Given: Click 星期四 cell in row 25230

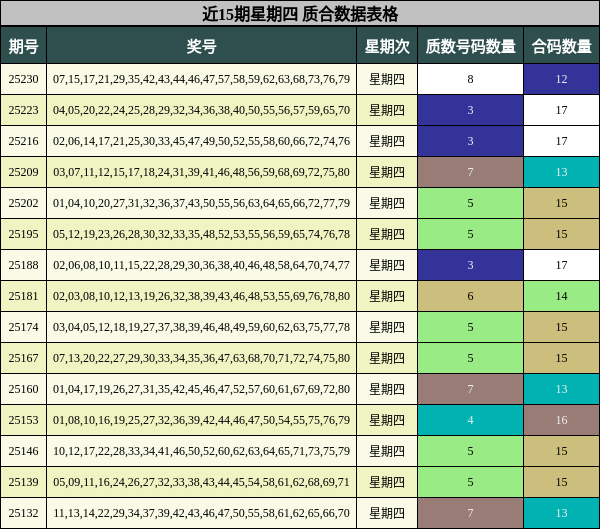Looking at the screenshot, I should [x=387, y=79].
